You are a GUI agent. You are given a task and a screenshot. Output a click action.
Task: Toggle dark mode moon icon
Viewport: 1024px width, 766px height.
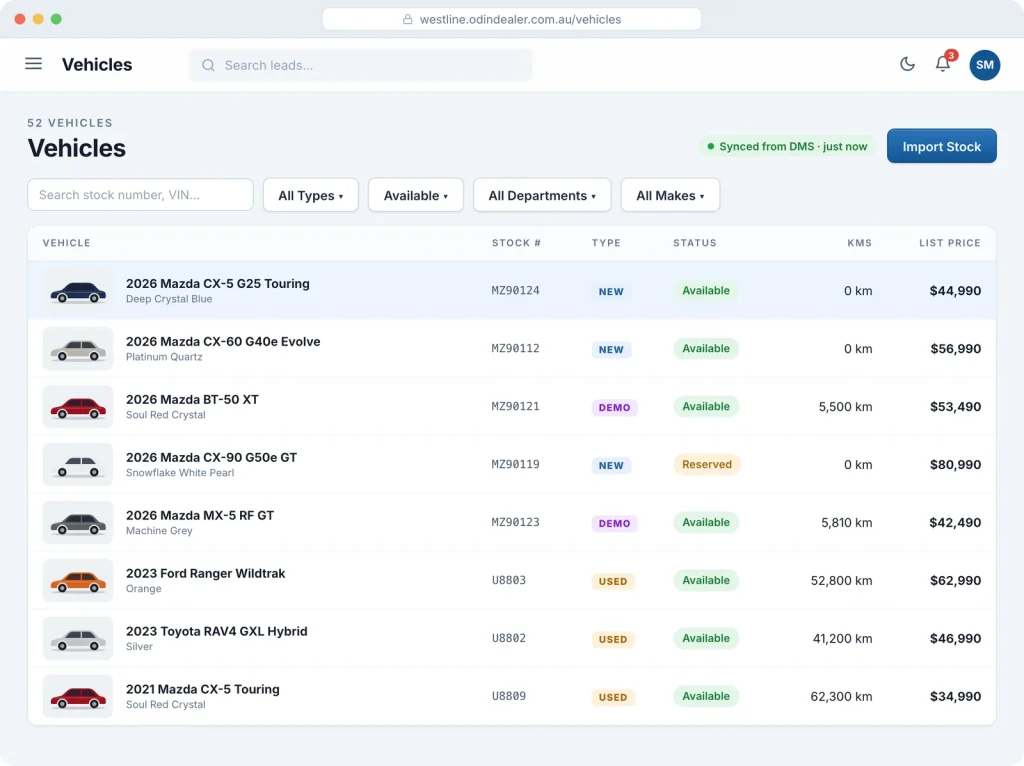coord(907,64)
